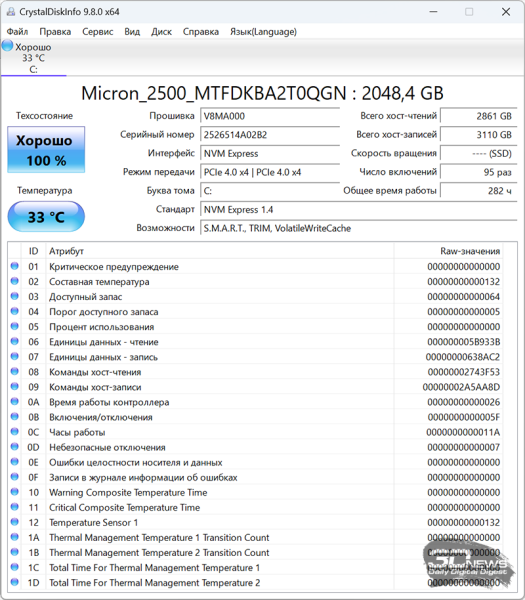This screenshot has width=525, height=600.
Task: Click status dot for Temperature Sensor 1 row
Action: [x=15, y=522]
